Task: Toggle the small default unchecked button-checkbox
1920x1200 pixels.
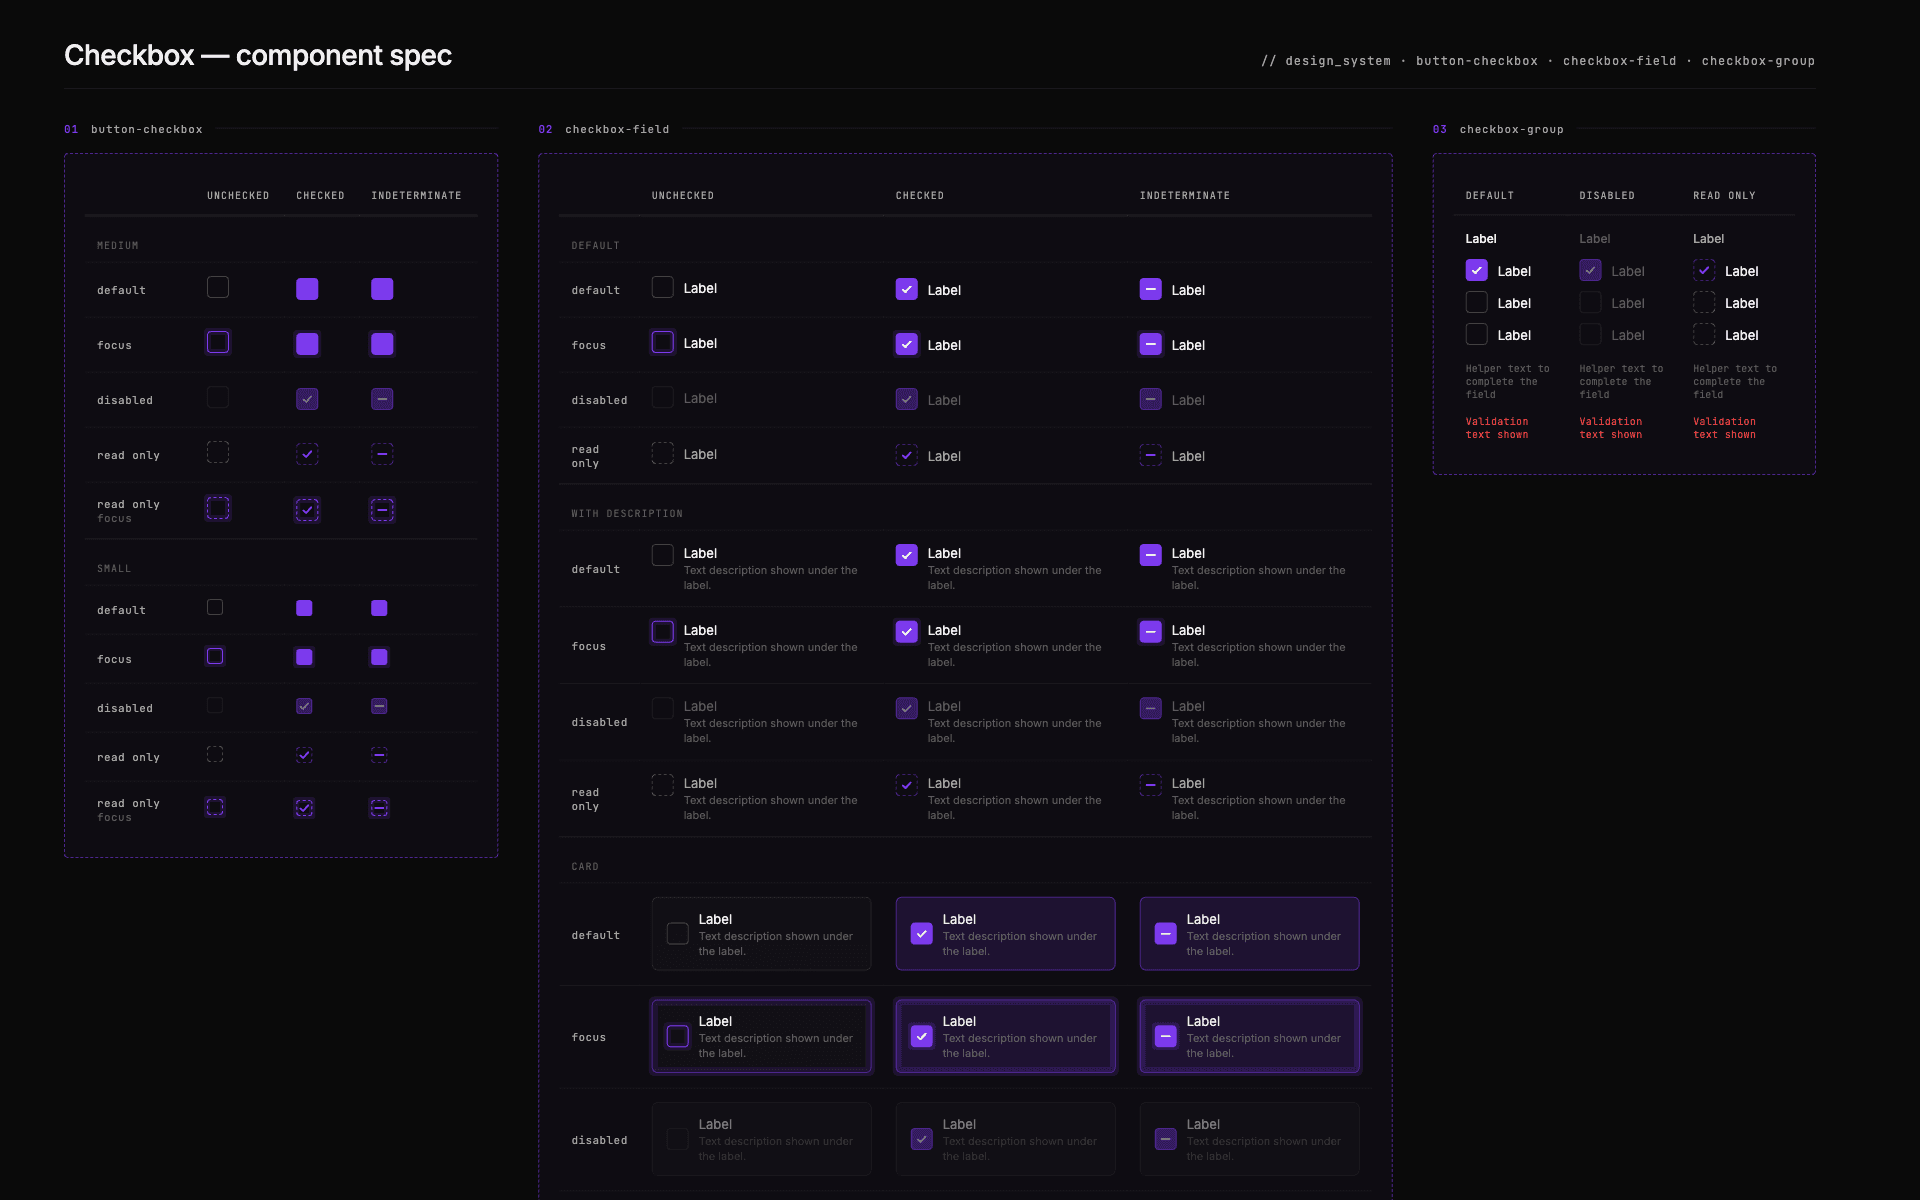Action: click(215, 607)
